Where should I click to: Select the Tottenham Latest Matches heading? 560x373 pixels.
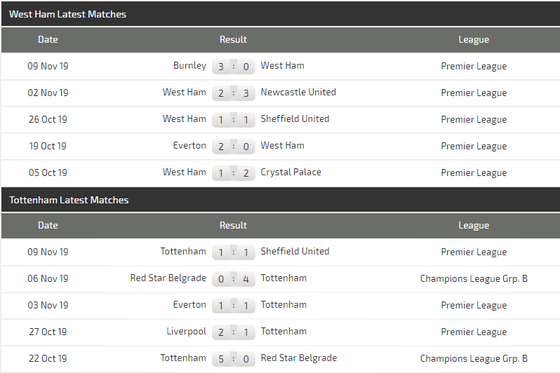(x=69, y=200)
